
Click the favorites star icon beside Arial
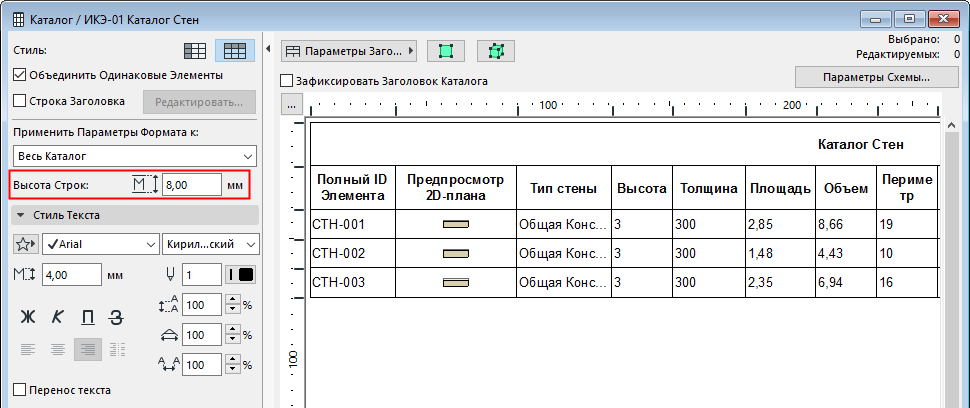click(26, 245)
